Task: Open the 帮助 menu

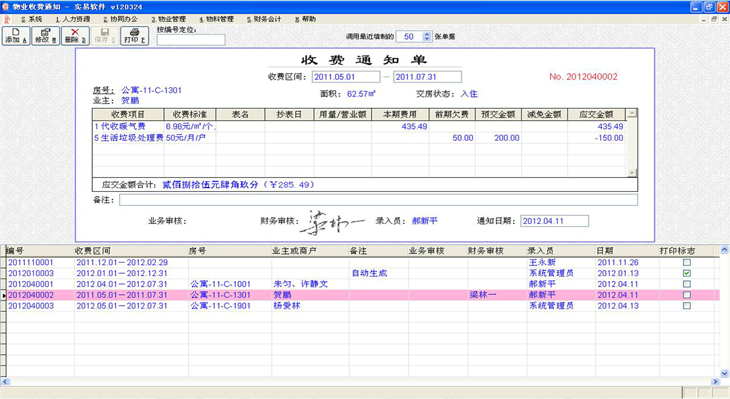Action: (305, 19)
